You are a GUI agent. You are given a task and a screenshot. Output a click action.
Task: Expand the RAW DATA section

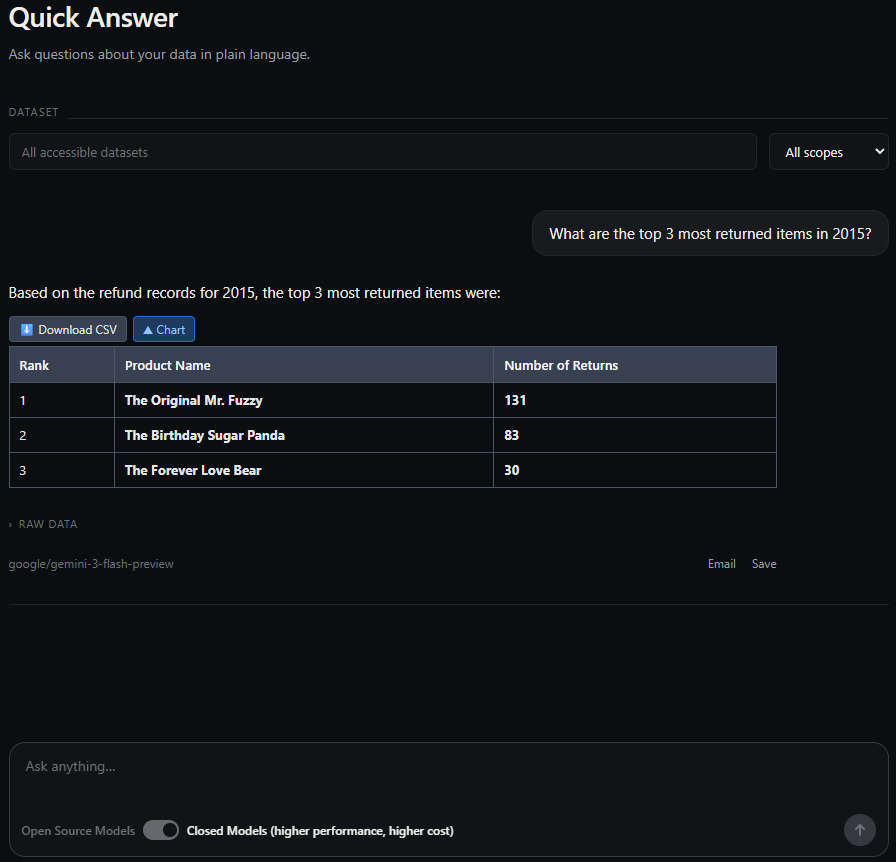click(43, 524)
